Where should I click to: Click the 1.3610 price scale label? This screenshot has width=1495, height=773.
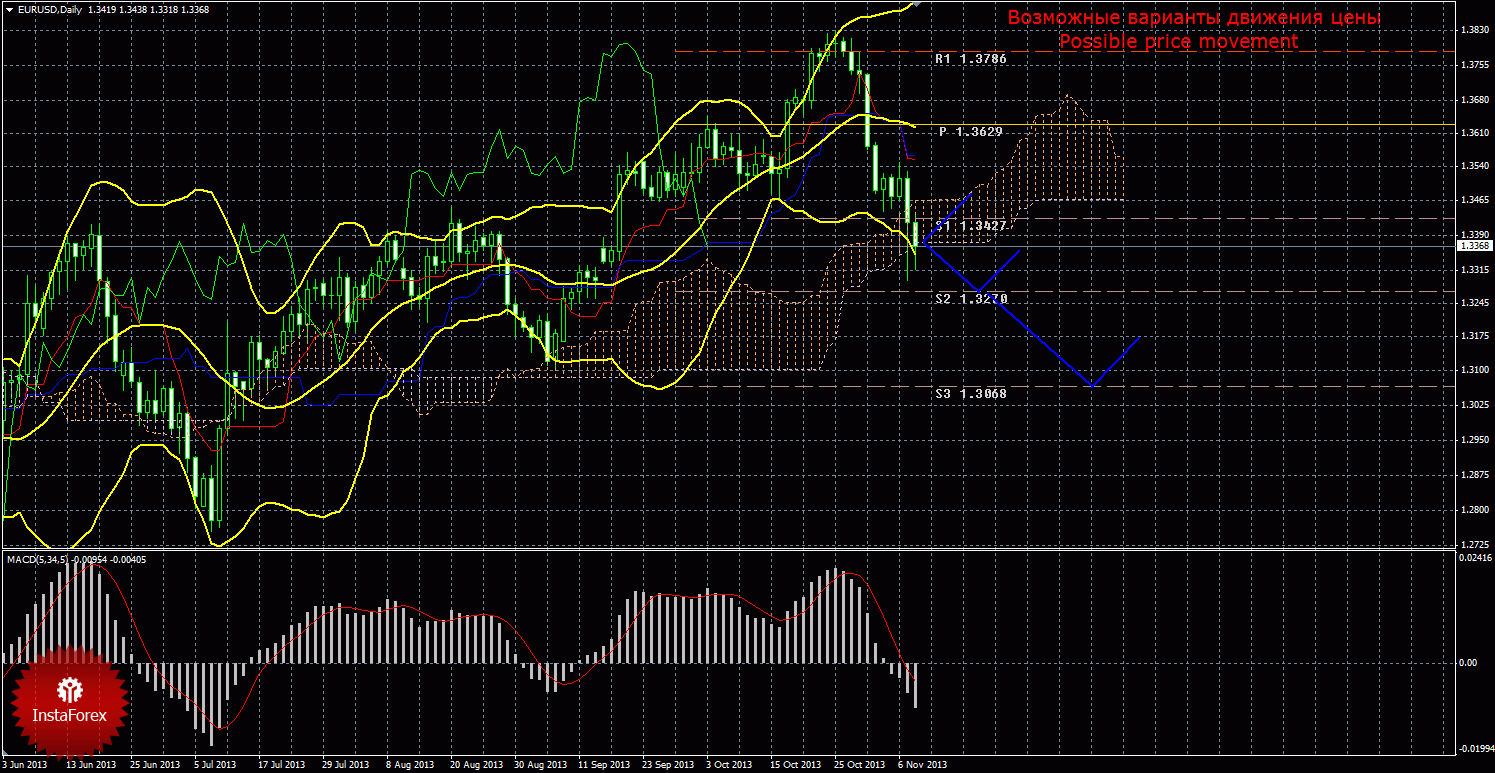click(1475, 133)
